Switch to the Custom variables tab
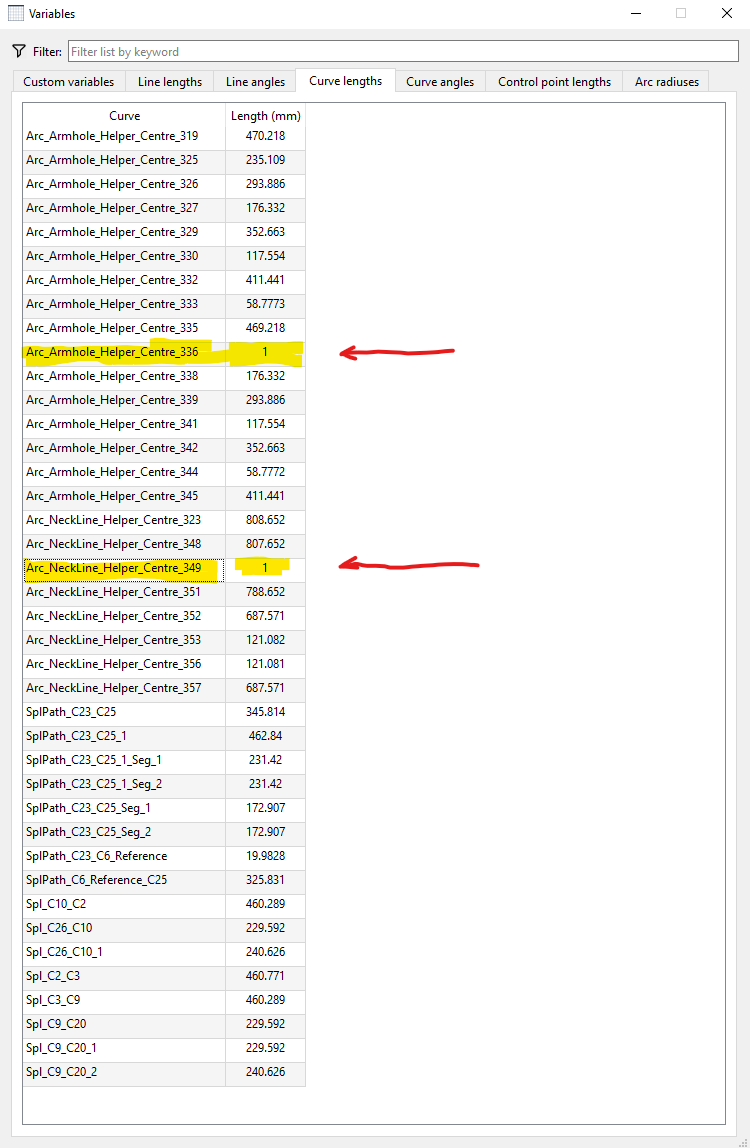This screenshot has height=1148, width=750. coord(69,81)
